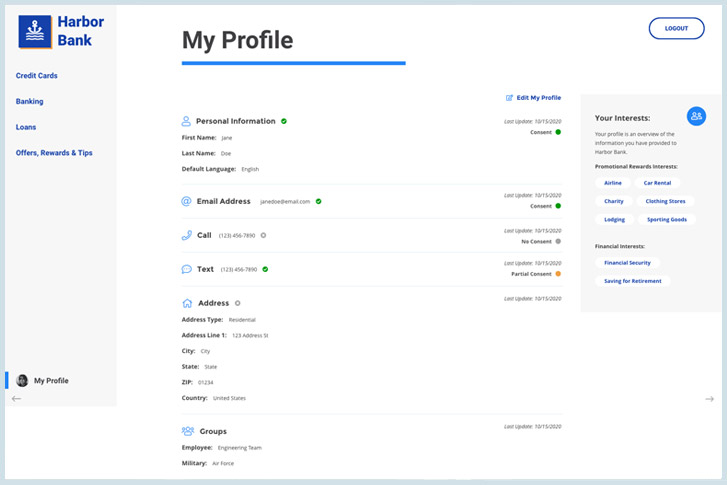Click the green check next to janedoe@email.com
The width and height of the screenshot is (727, 485).
pyautogui.click(x=319, y=201)
